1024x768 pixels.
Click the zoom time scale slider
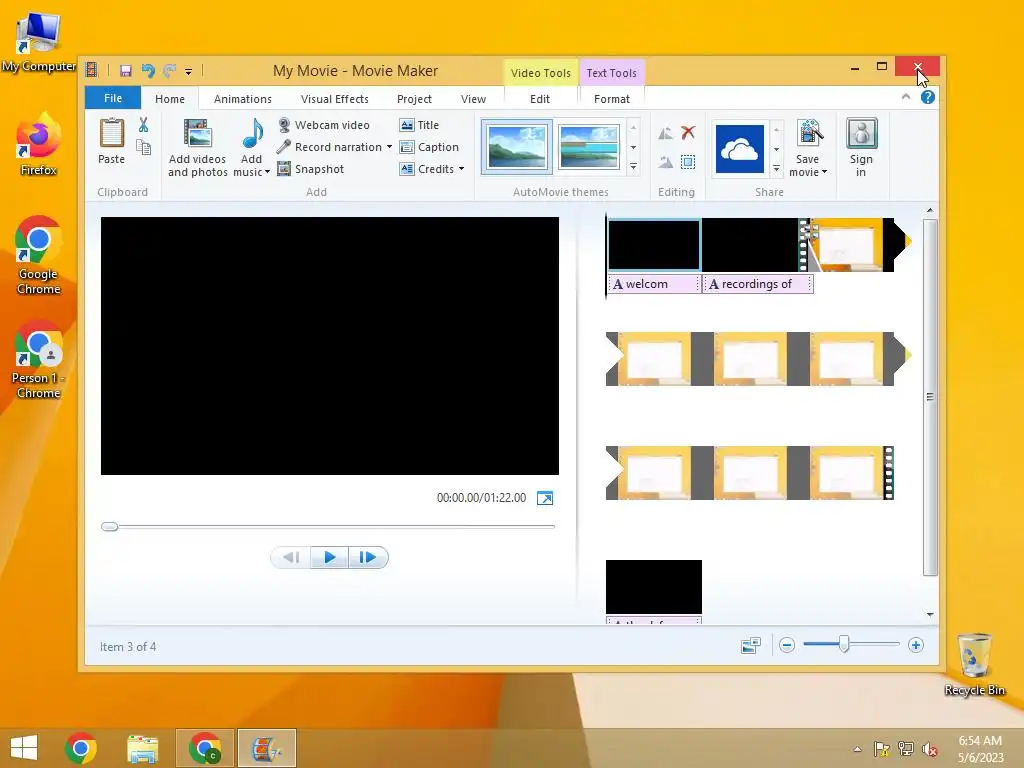tap(844, 645)
